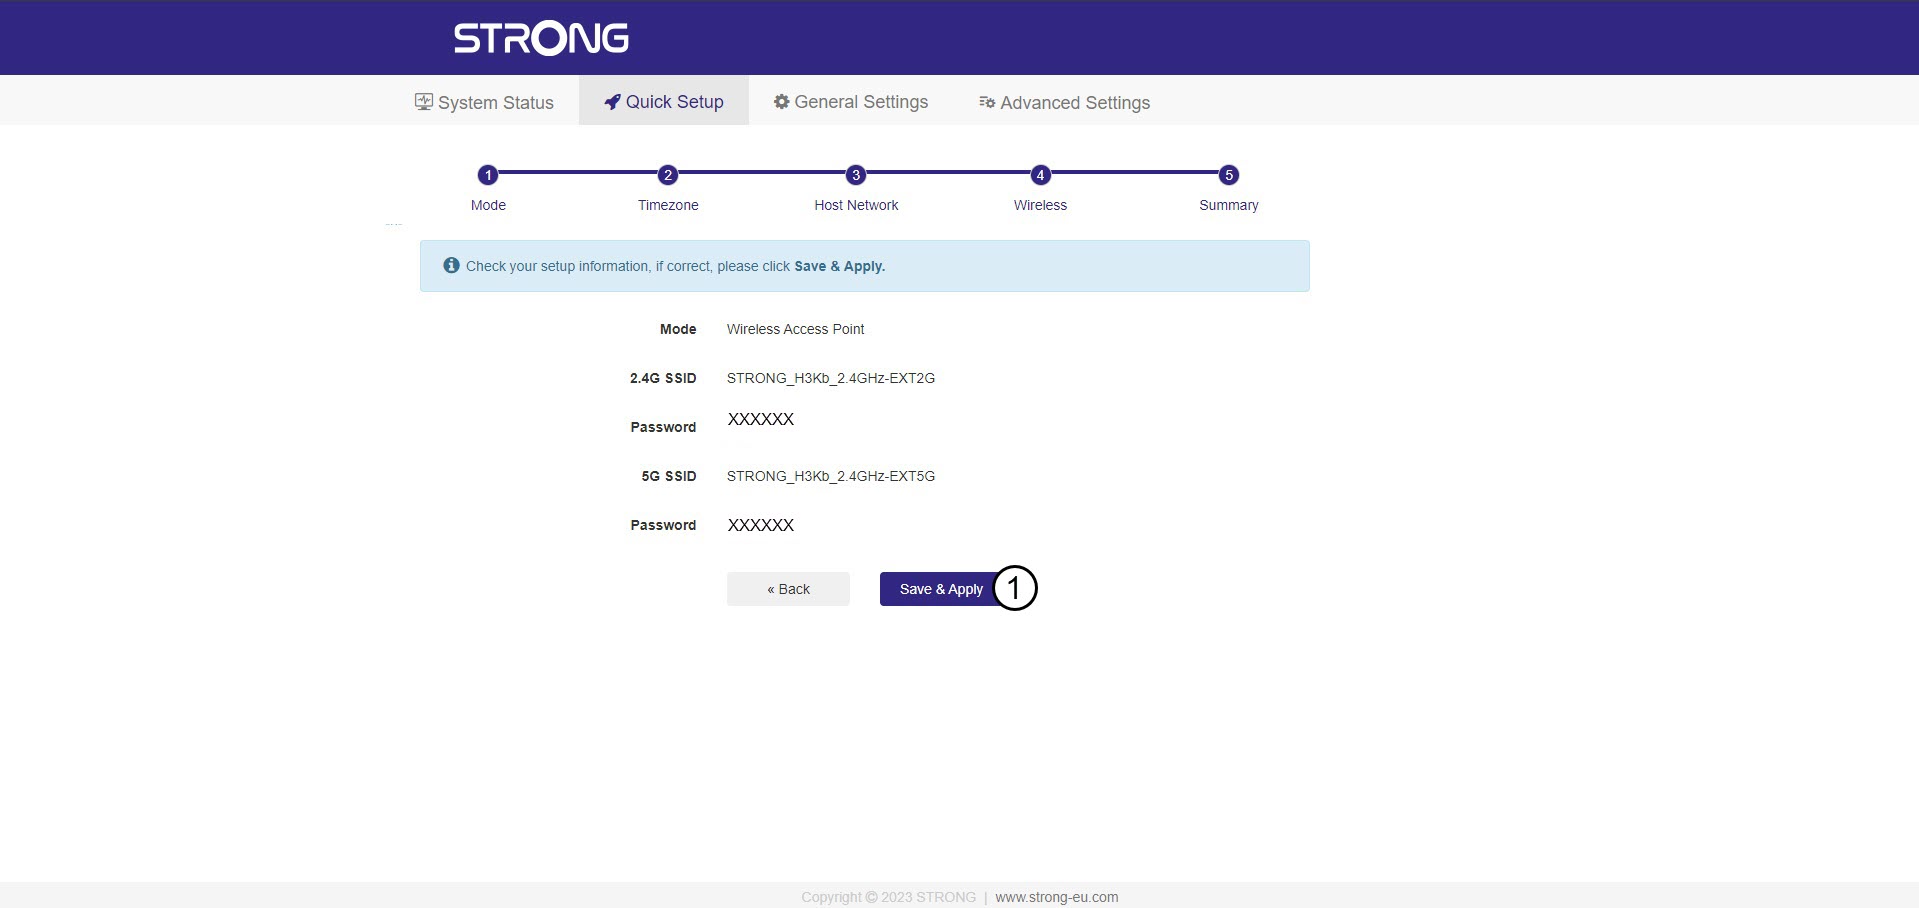Click the Mode step label

coord(488,205)
